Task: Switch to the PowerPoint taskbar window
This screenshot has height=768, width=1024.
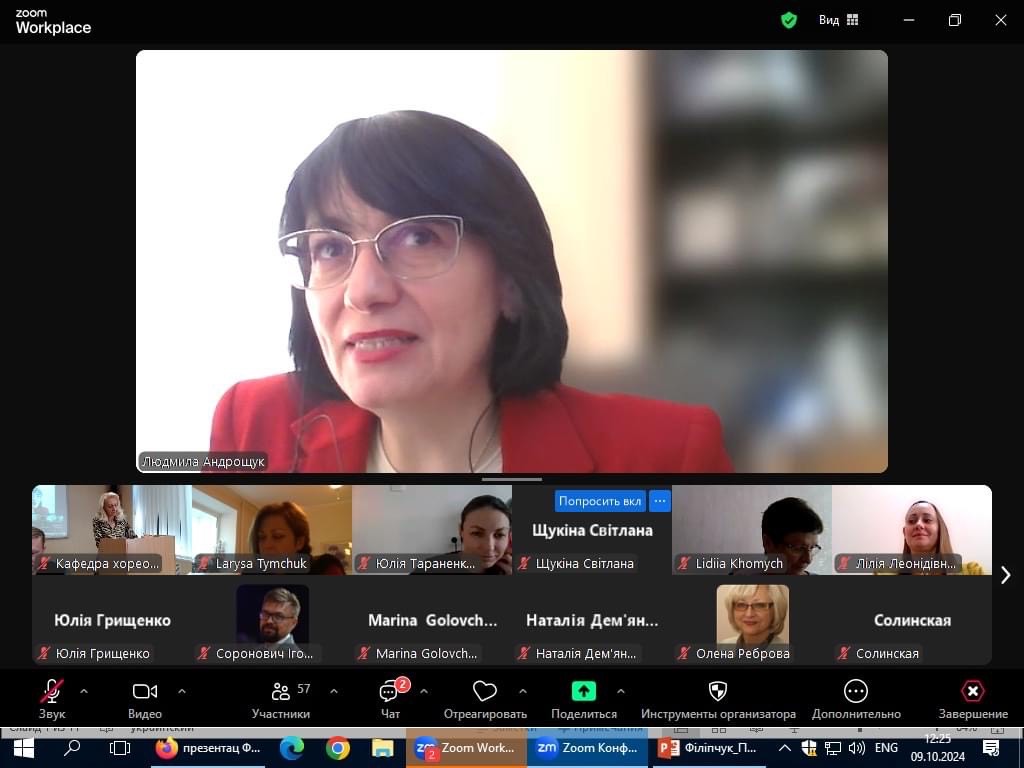Action: (708, 748)
